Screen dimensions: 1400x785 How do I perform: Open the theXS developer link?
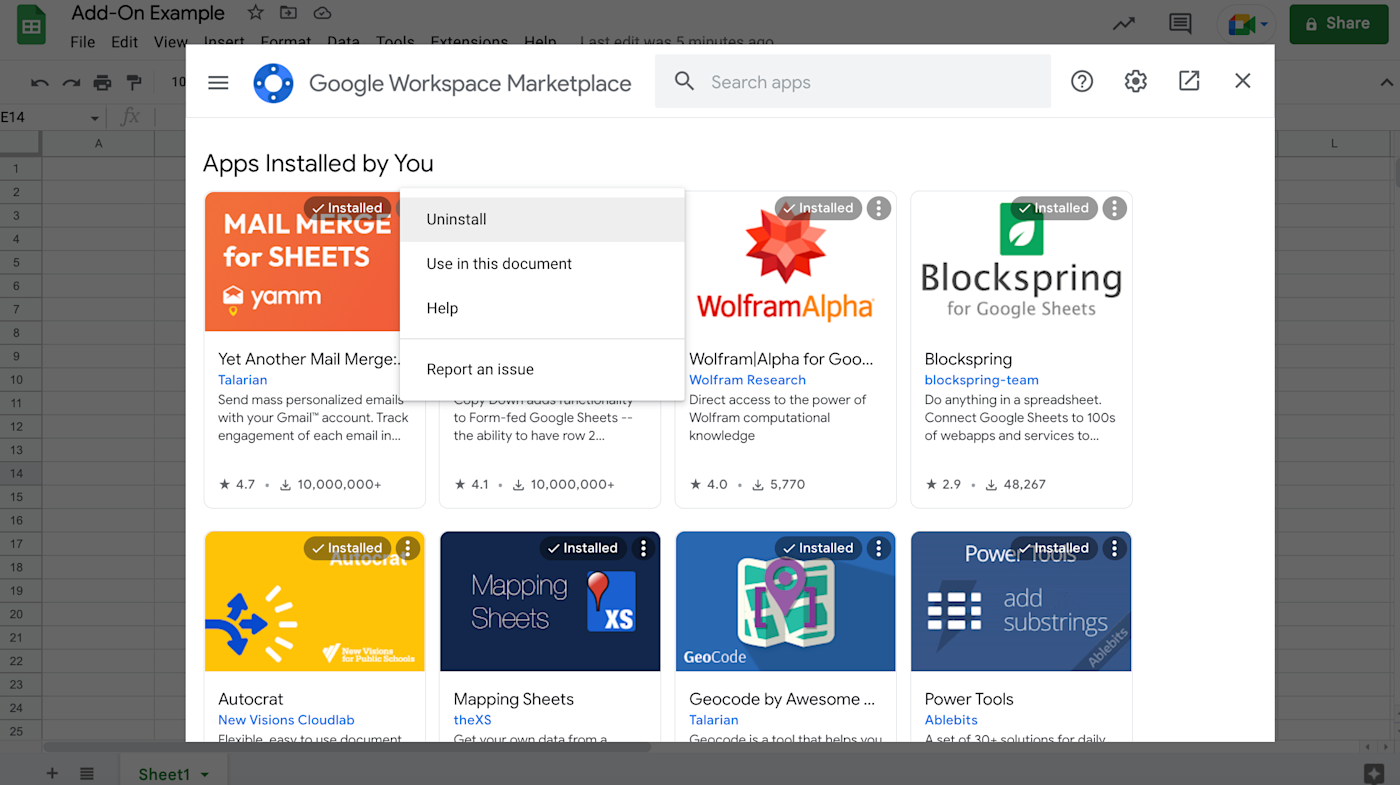473,720
